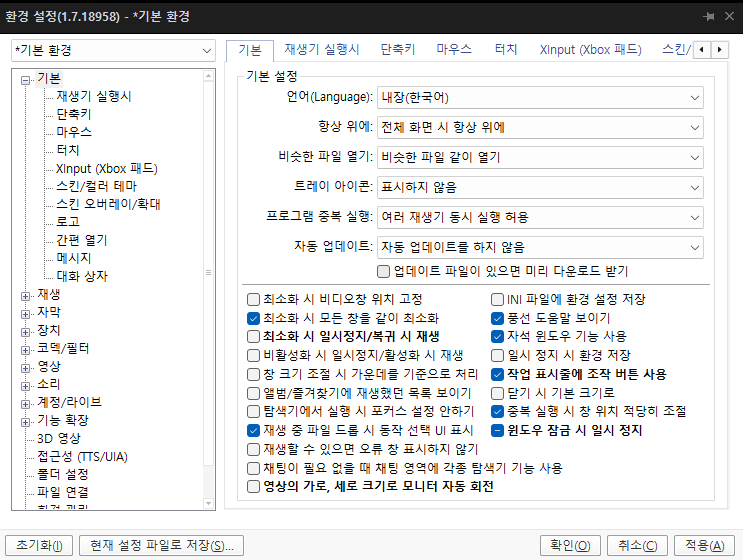Expand the 자막 tree node
Image resolution: width=743 pixels, height=560 pixels.
pos(25,314)
